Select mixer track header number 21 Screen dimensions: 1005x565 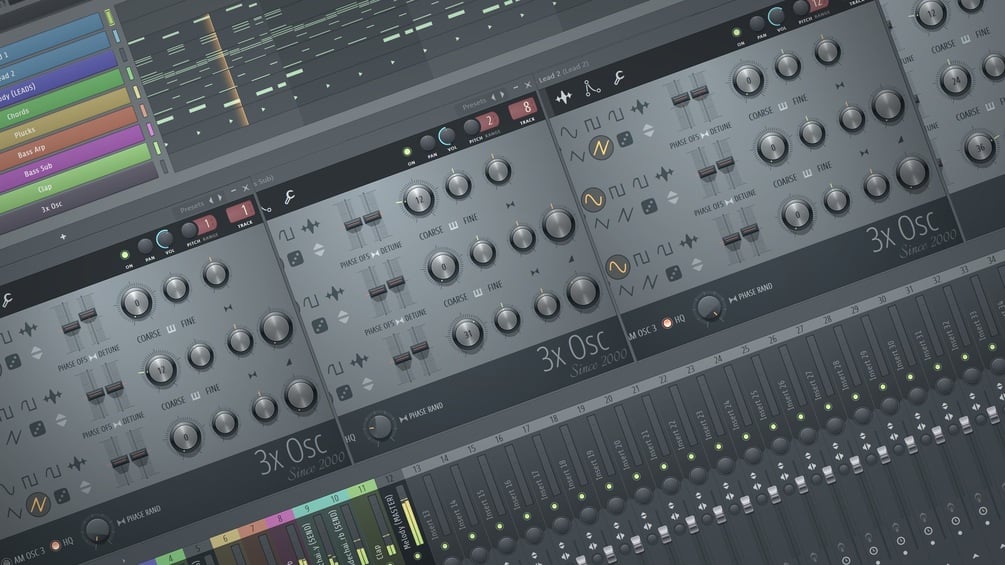(x=635, y=389)
